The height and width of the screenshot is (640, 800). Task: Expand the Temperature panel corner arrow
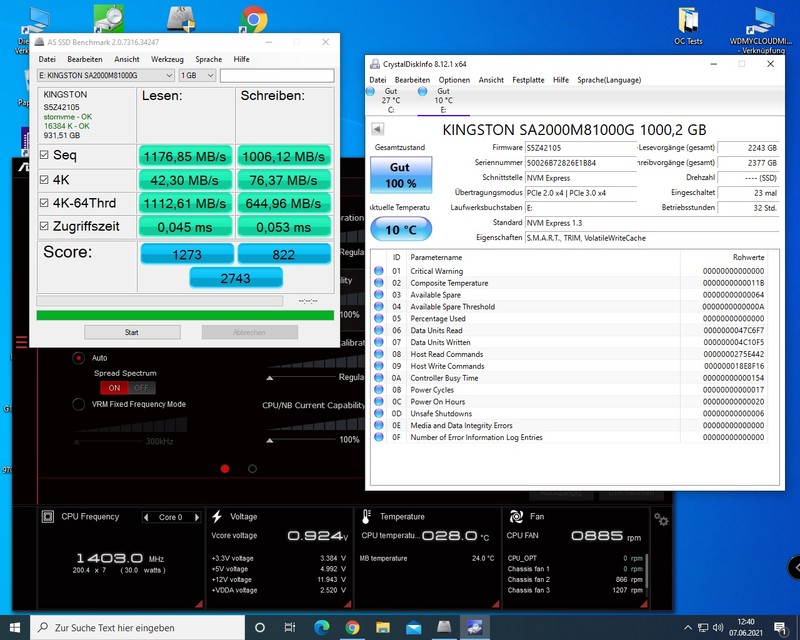(495, 604)
